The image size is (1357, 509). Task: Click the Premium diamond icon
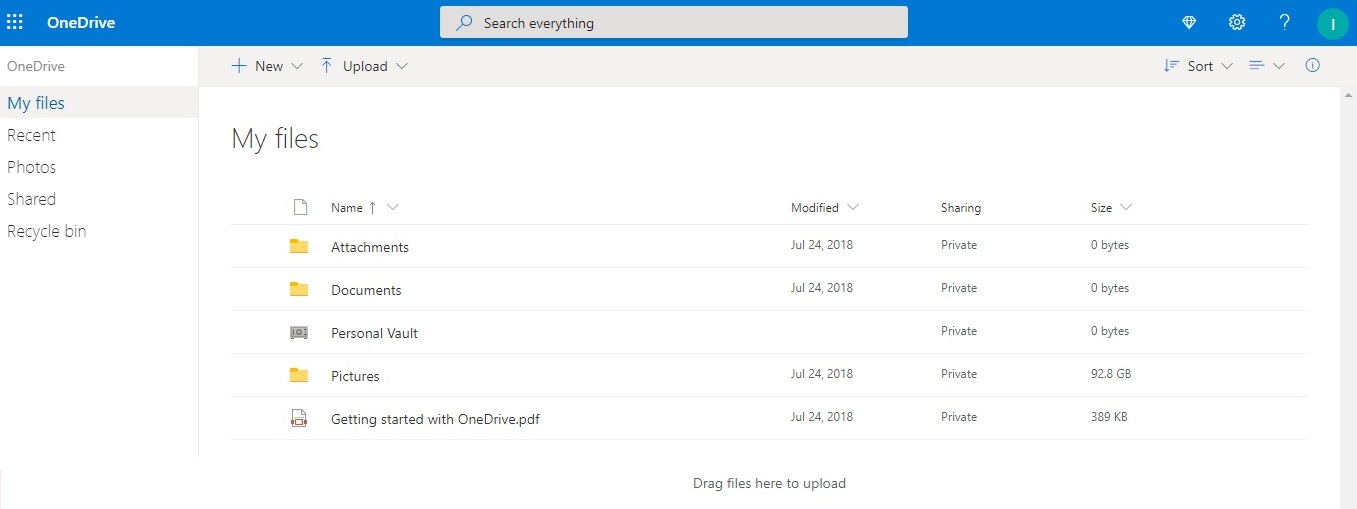pyautogui.click(x=1189, y=22)
